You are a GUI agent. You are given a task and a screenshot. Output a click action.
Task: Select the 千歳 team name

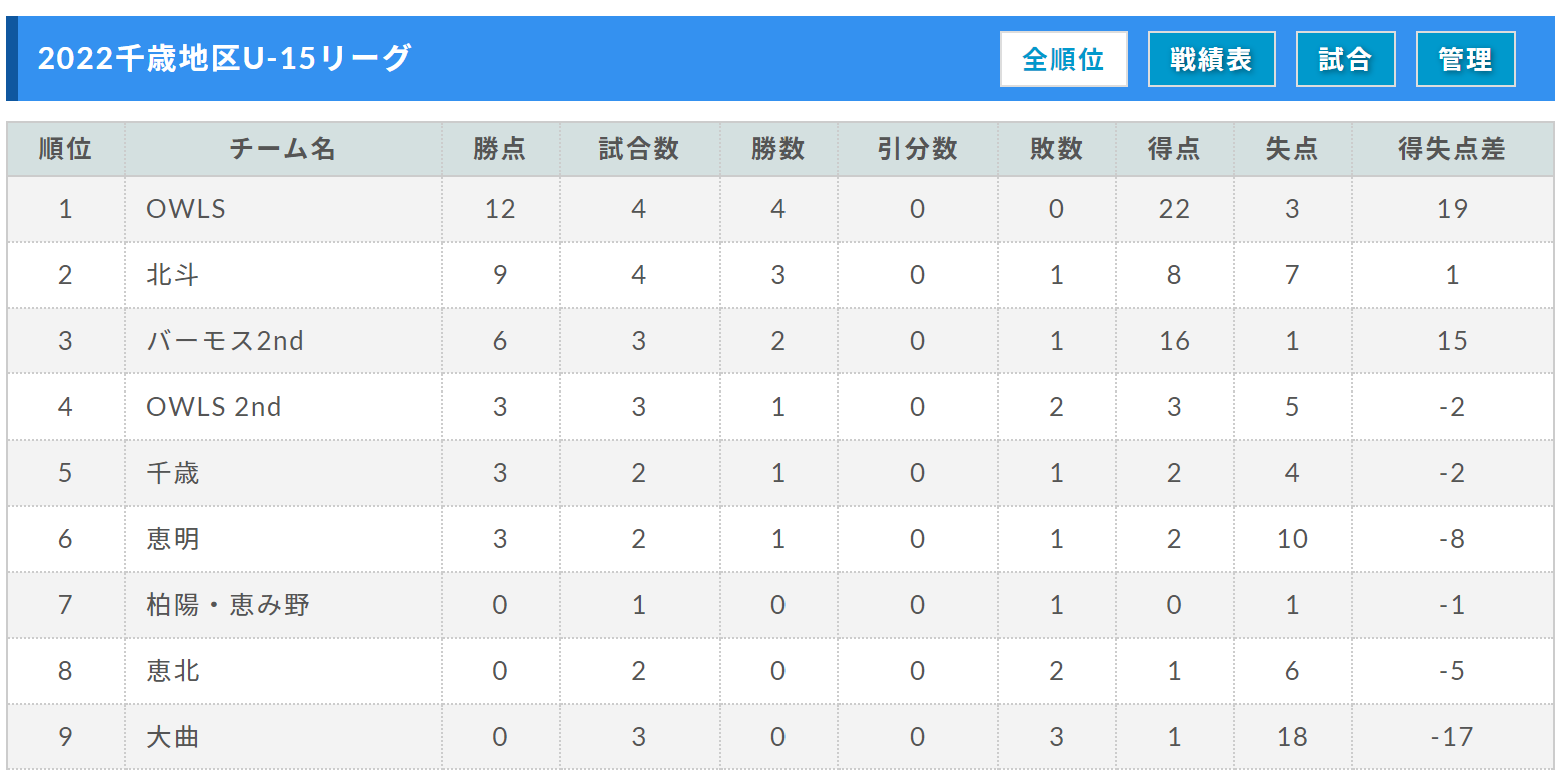pyautogui.click(x=173, y=472)
